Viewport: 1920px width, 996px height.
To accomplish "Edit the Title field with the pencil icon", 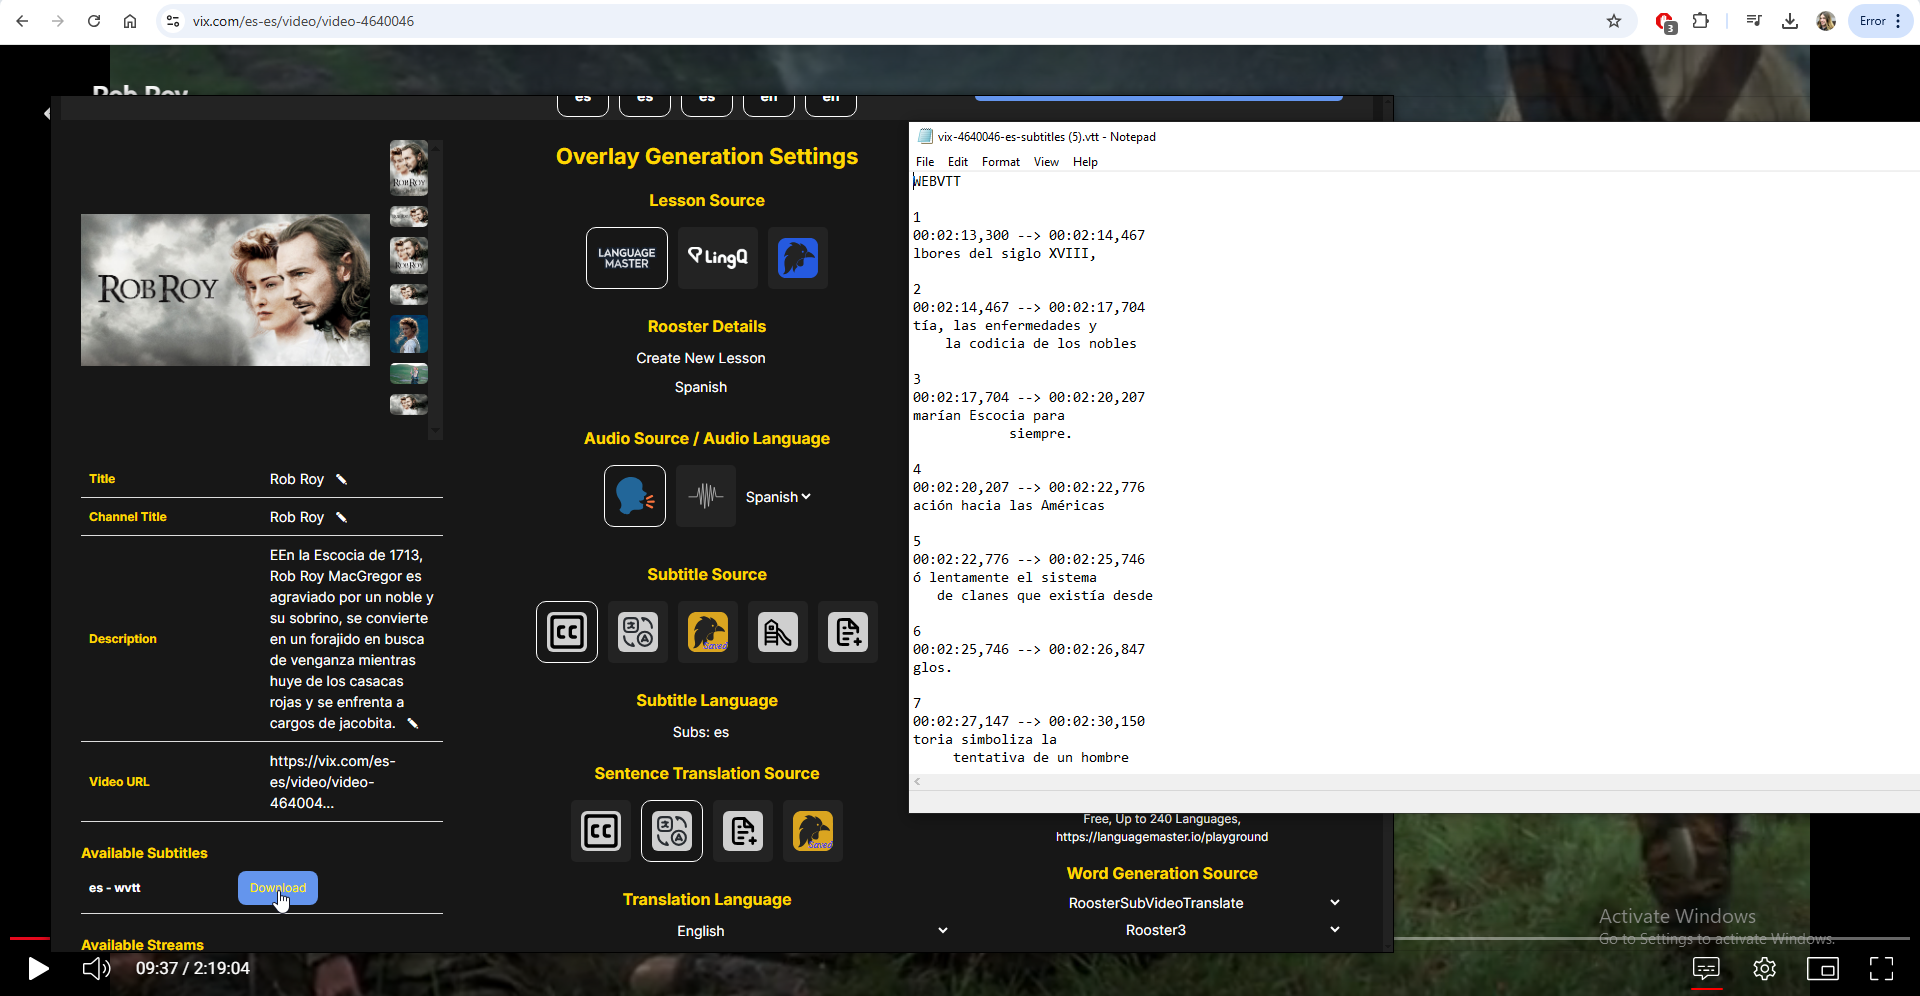I will click(341, 479).
